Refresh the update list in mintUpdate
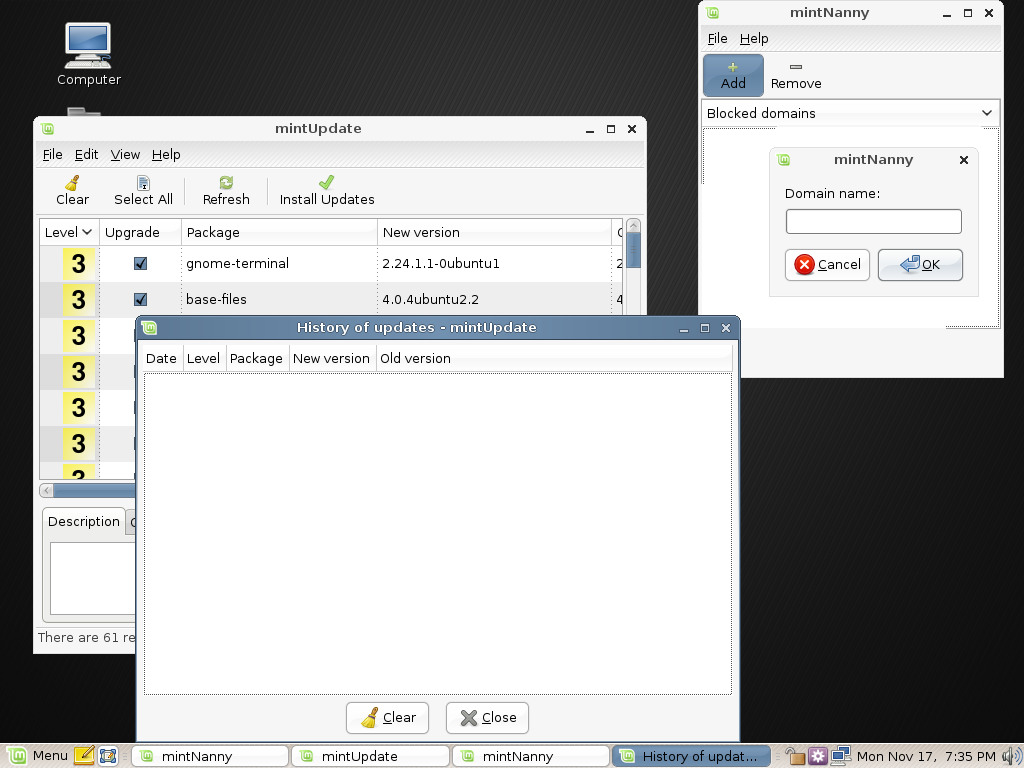 click(x=226, y=191)
